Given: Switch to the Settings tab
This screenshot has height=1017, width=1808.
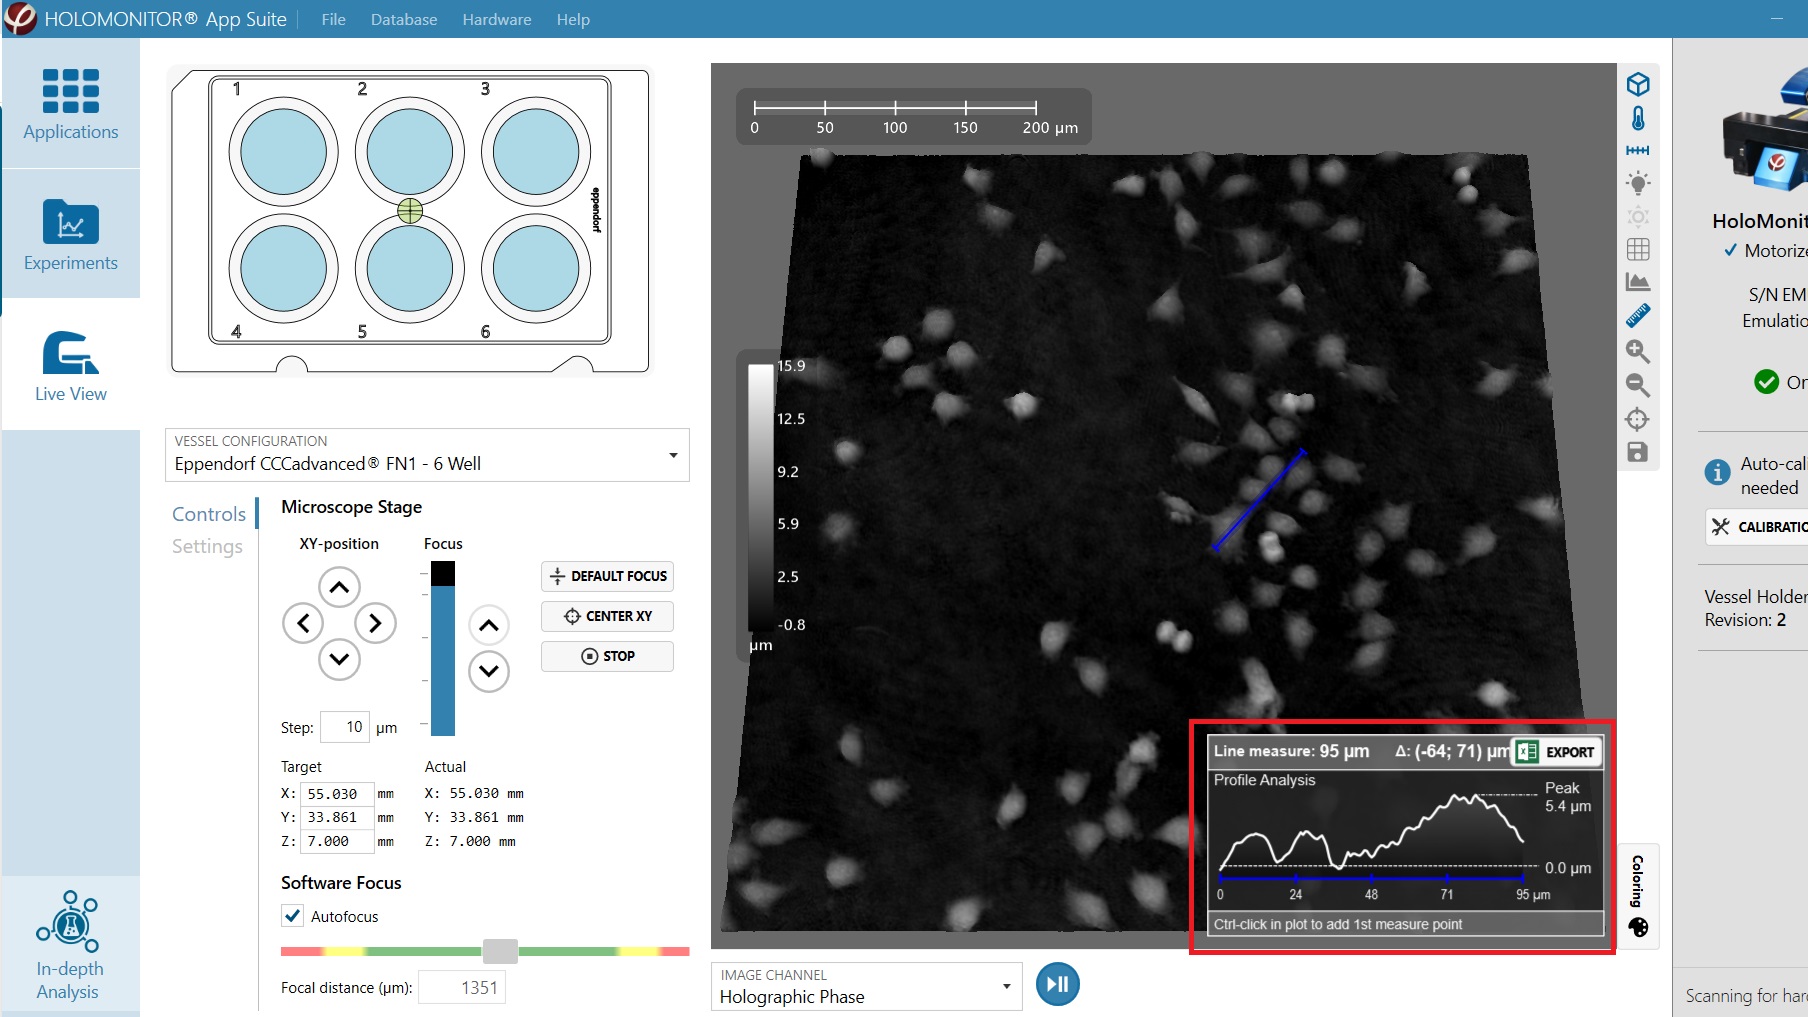Looking at the screenshot, I should pyautogui.click(x=207, y=546).
